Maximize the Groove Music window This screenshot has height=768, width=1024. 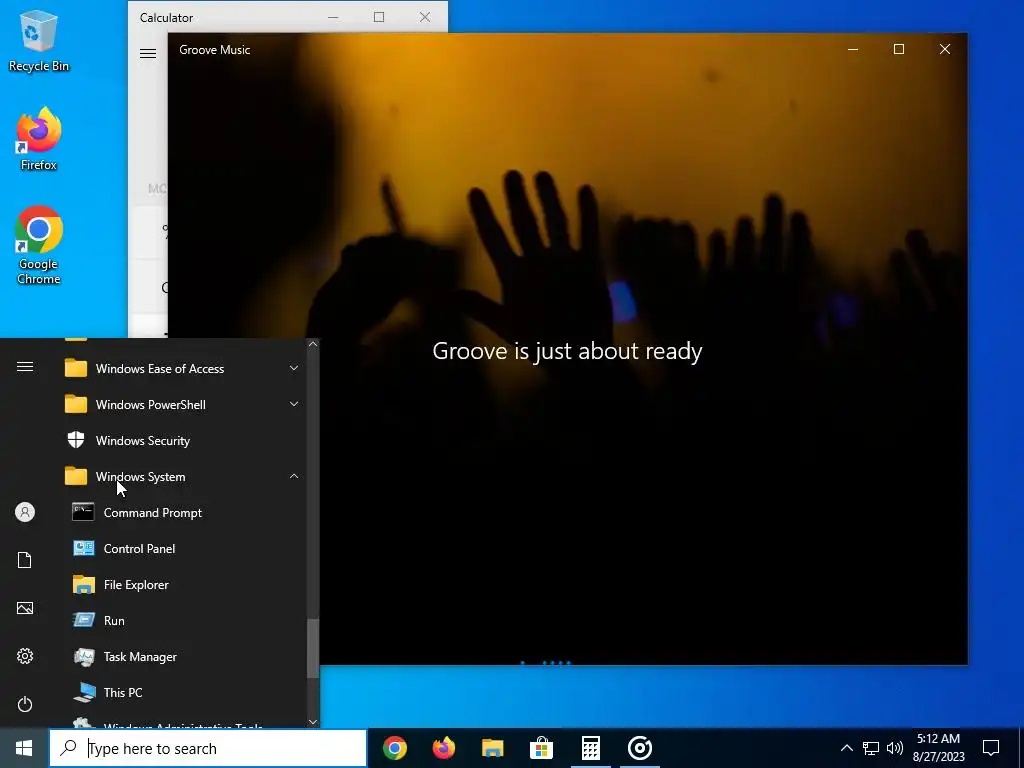click(899, 50)
